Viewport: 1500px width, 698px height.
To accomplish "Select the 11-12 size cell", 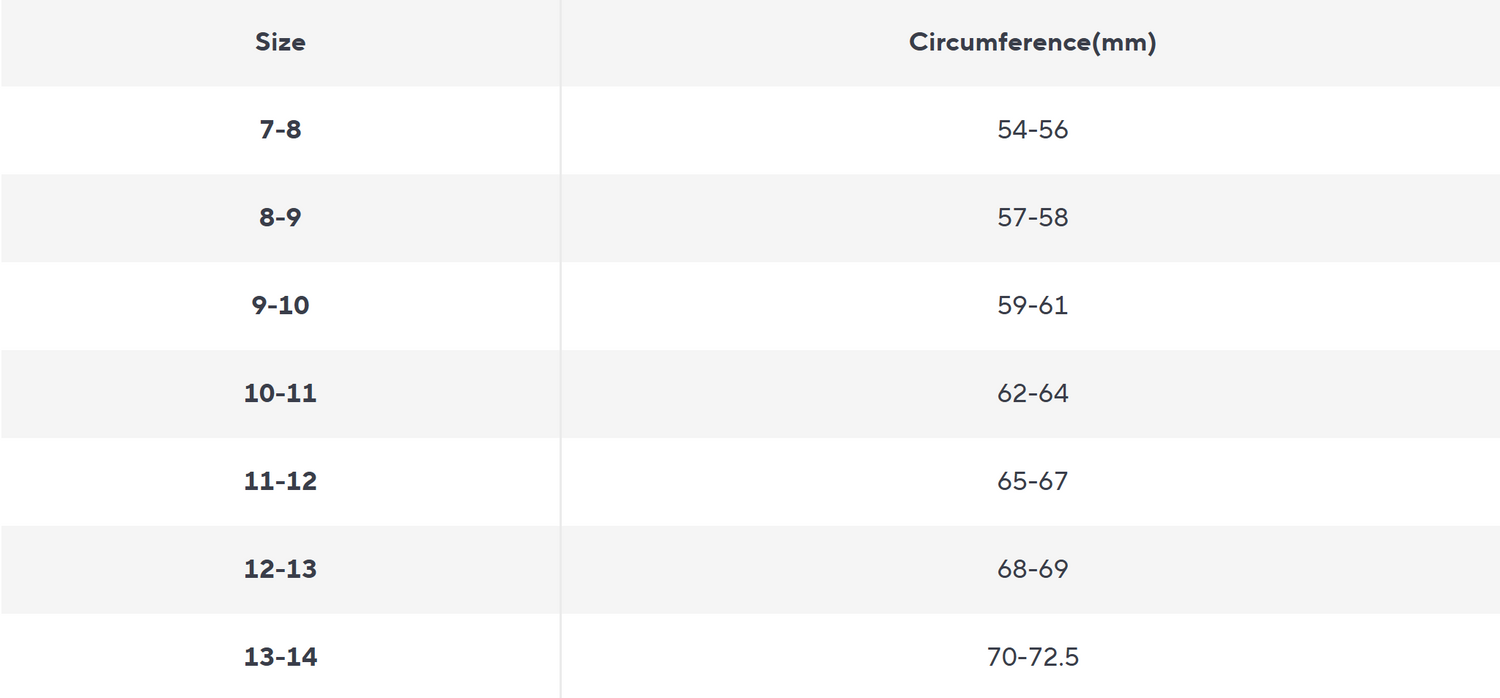I will click(280, 482).
